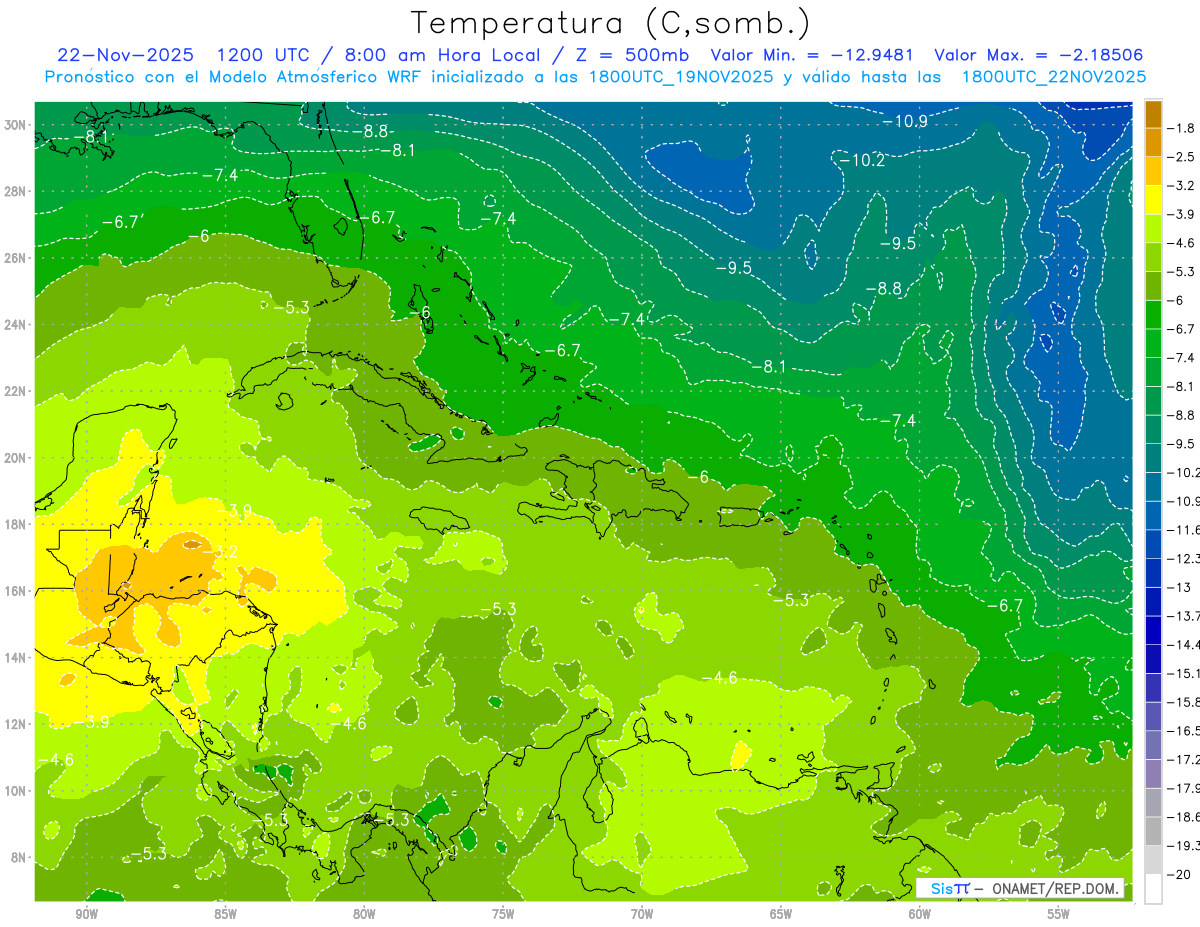Screen dimensions: 1200x927
Task: Click the '-7.4' contour label near 28N 85W
Action: pyautogui.click(x=219, y=175)
